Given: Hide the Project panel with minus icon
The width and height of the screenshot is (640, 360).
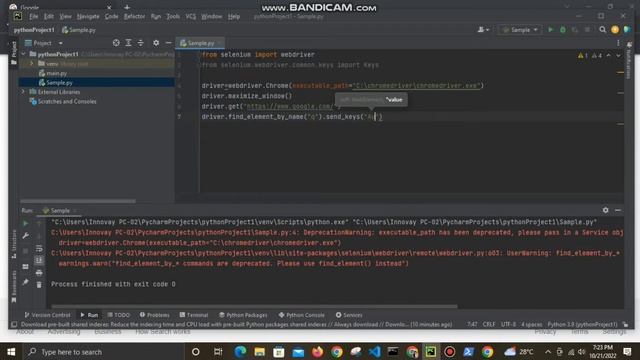Looking at the screenshot, I should coord(168,43).
